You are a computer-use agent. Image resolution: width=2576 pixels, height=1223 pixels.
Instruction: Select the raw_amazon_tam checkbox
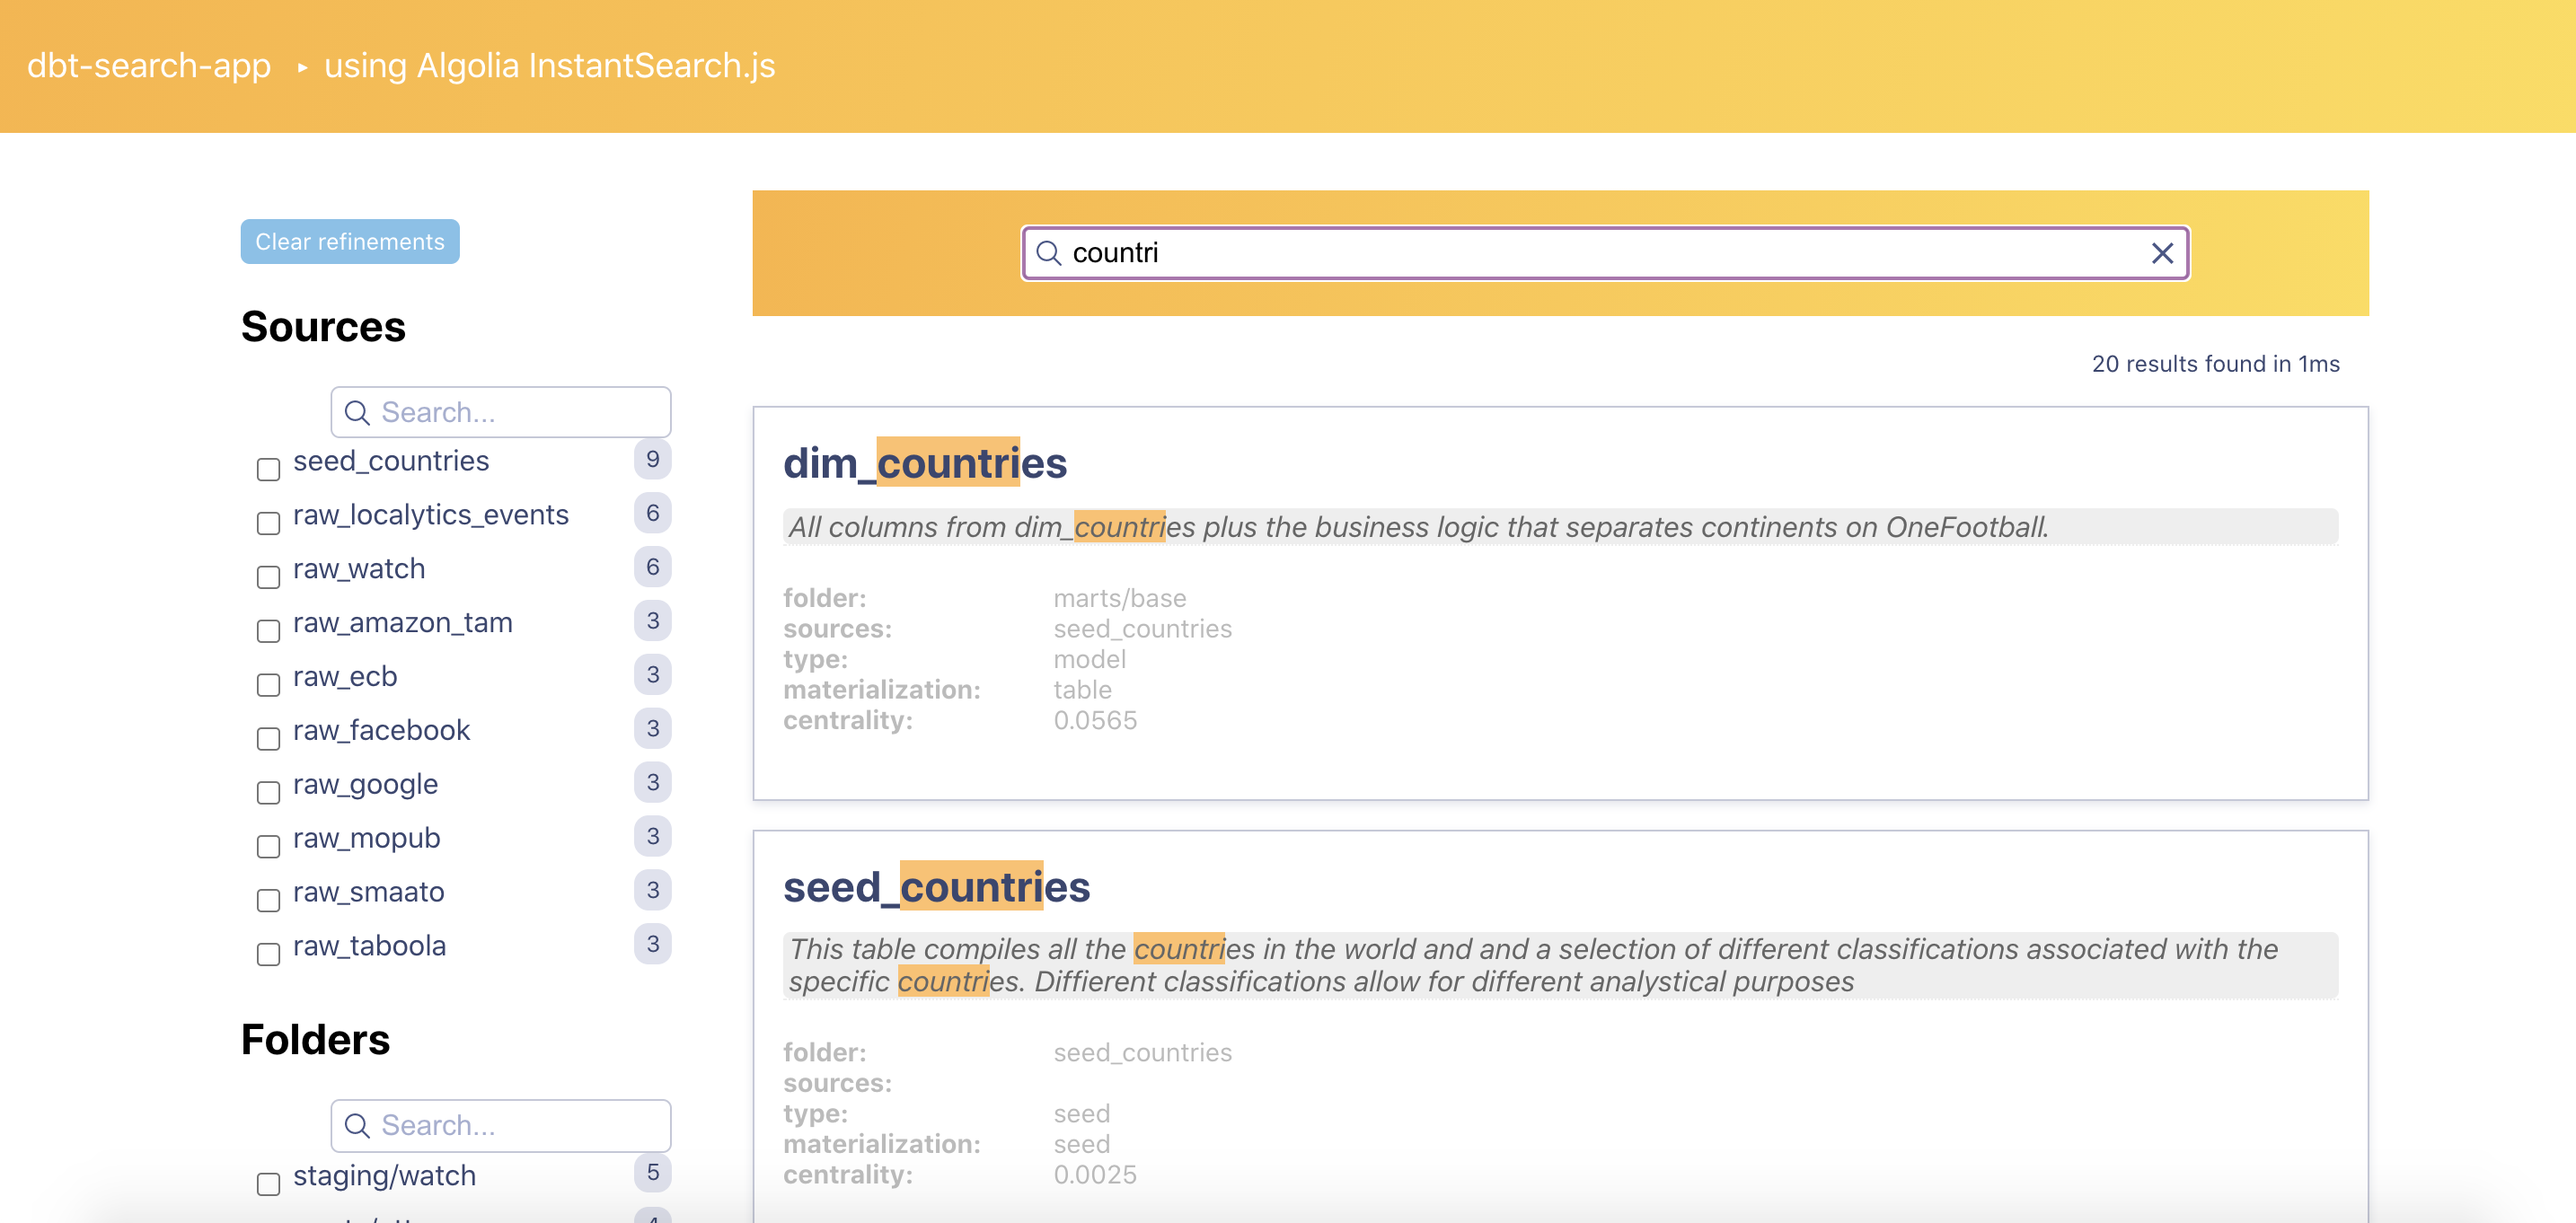point(268,631)
